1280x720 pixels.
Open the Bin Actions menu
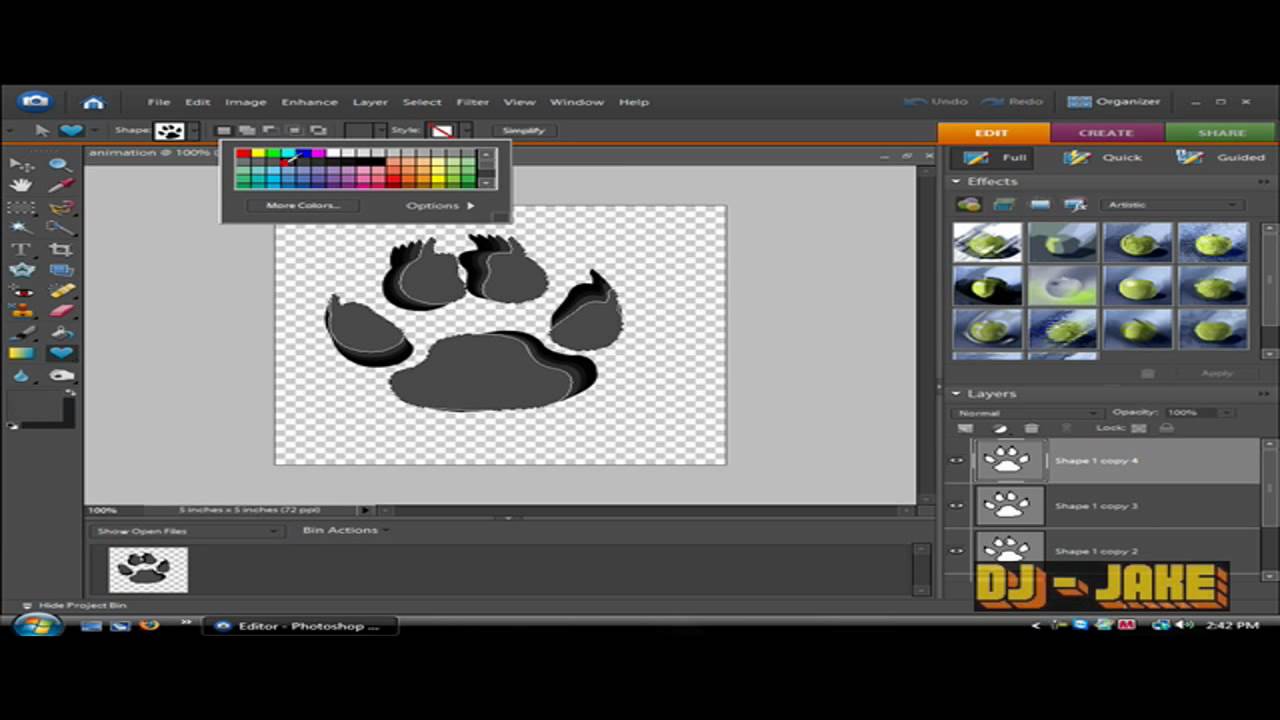click(345, 530)
